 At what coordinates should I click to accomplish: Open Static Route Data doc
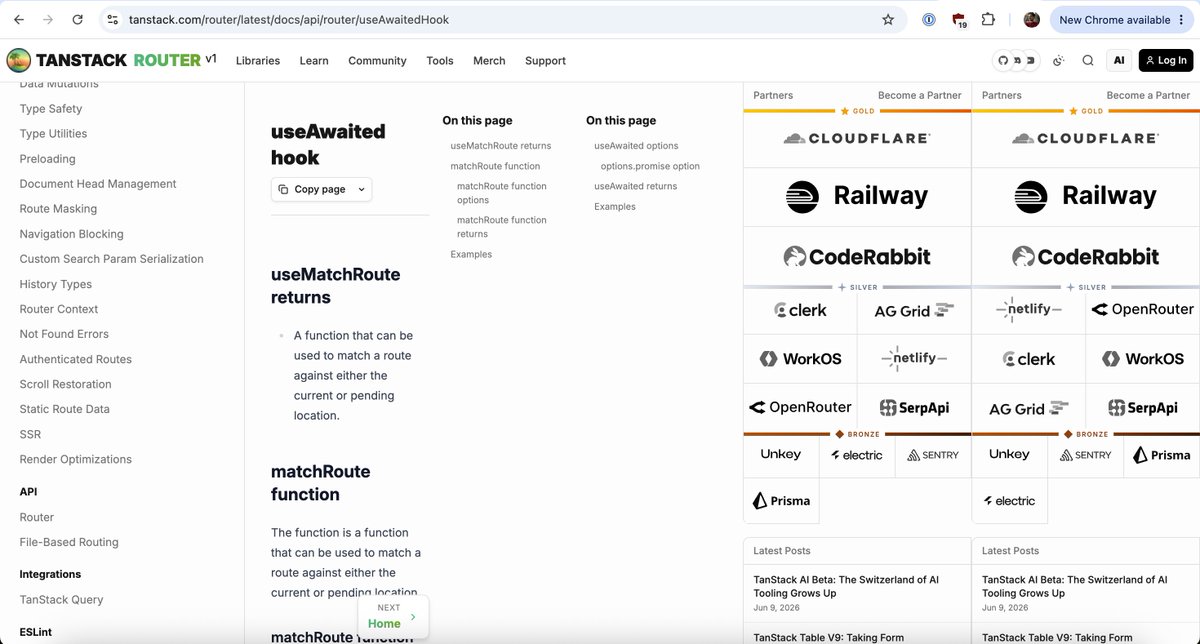(x=65, y=409)
